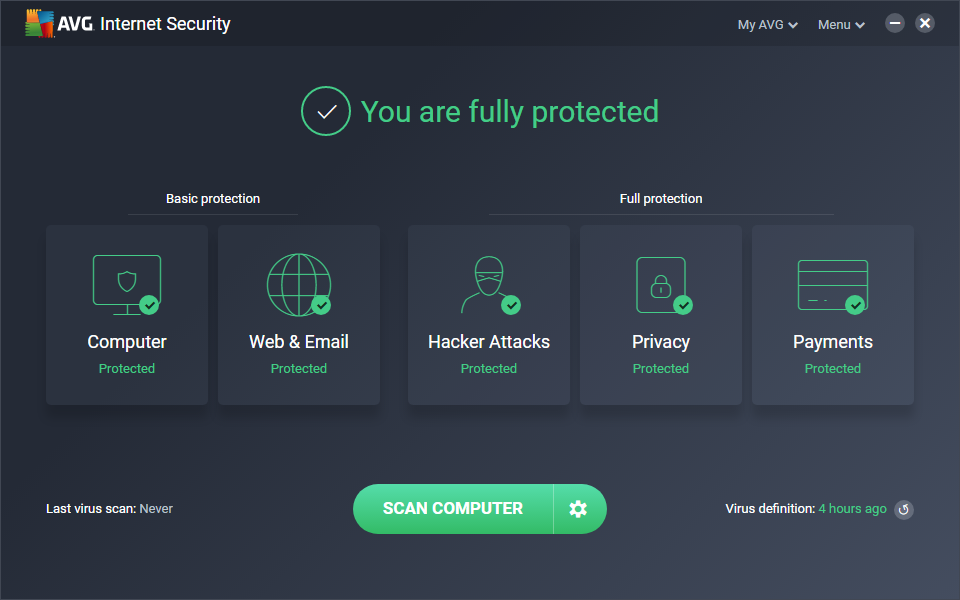Open scan settings via the gear icon

pos(579,508)
